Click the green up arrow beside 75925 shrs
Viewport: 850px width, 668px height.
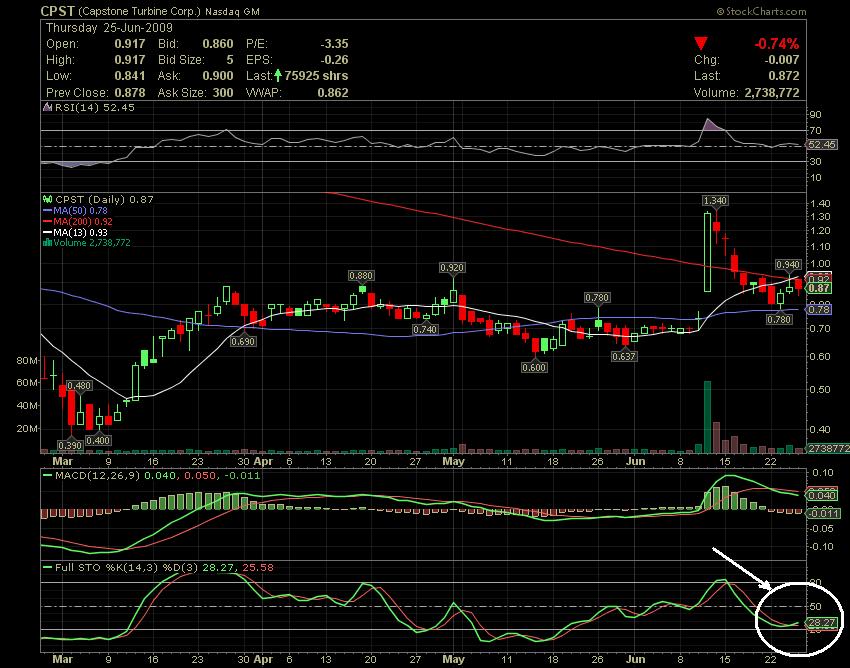click(278, 75)
